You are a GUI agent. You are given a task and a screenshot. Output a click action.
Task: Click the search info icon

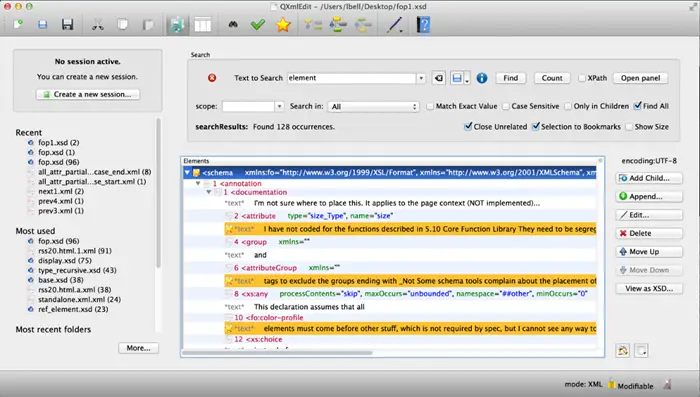tap(482, 78)
